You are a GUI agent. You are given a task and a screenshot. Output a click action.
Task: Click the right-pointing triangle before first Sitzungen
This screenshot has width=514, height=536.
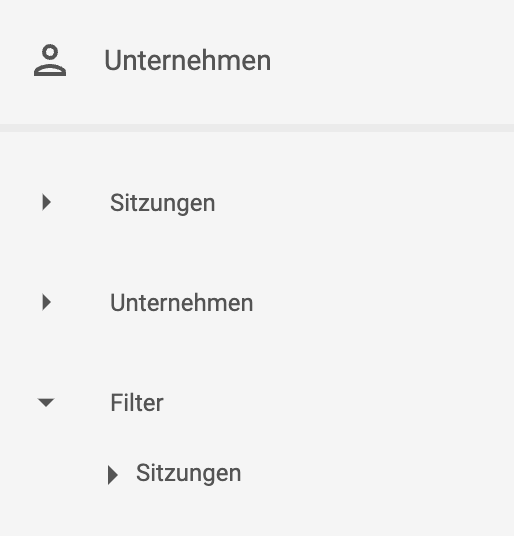tap(46, 202)
